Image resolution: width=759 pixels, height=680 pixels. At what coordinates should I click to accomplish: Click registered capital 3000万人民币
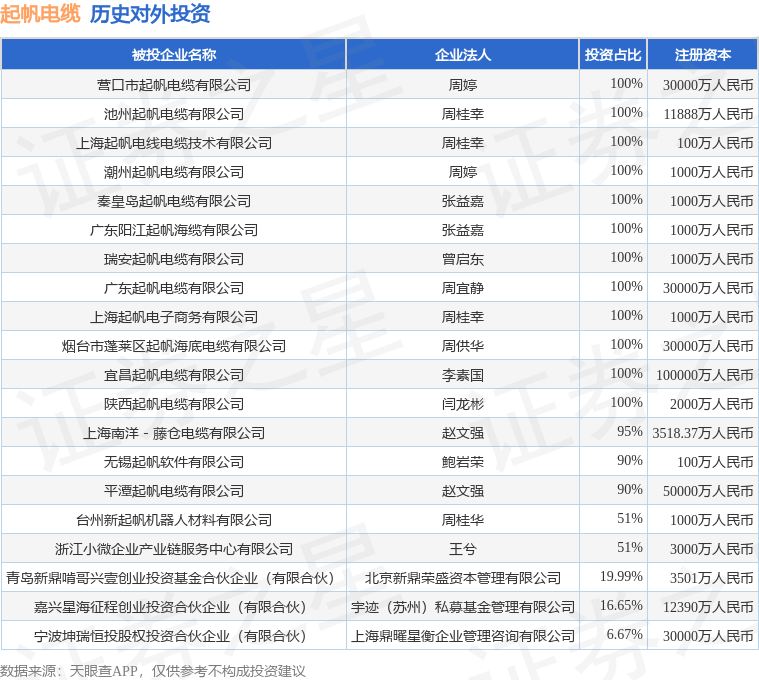tap(712, 549)
